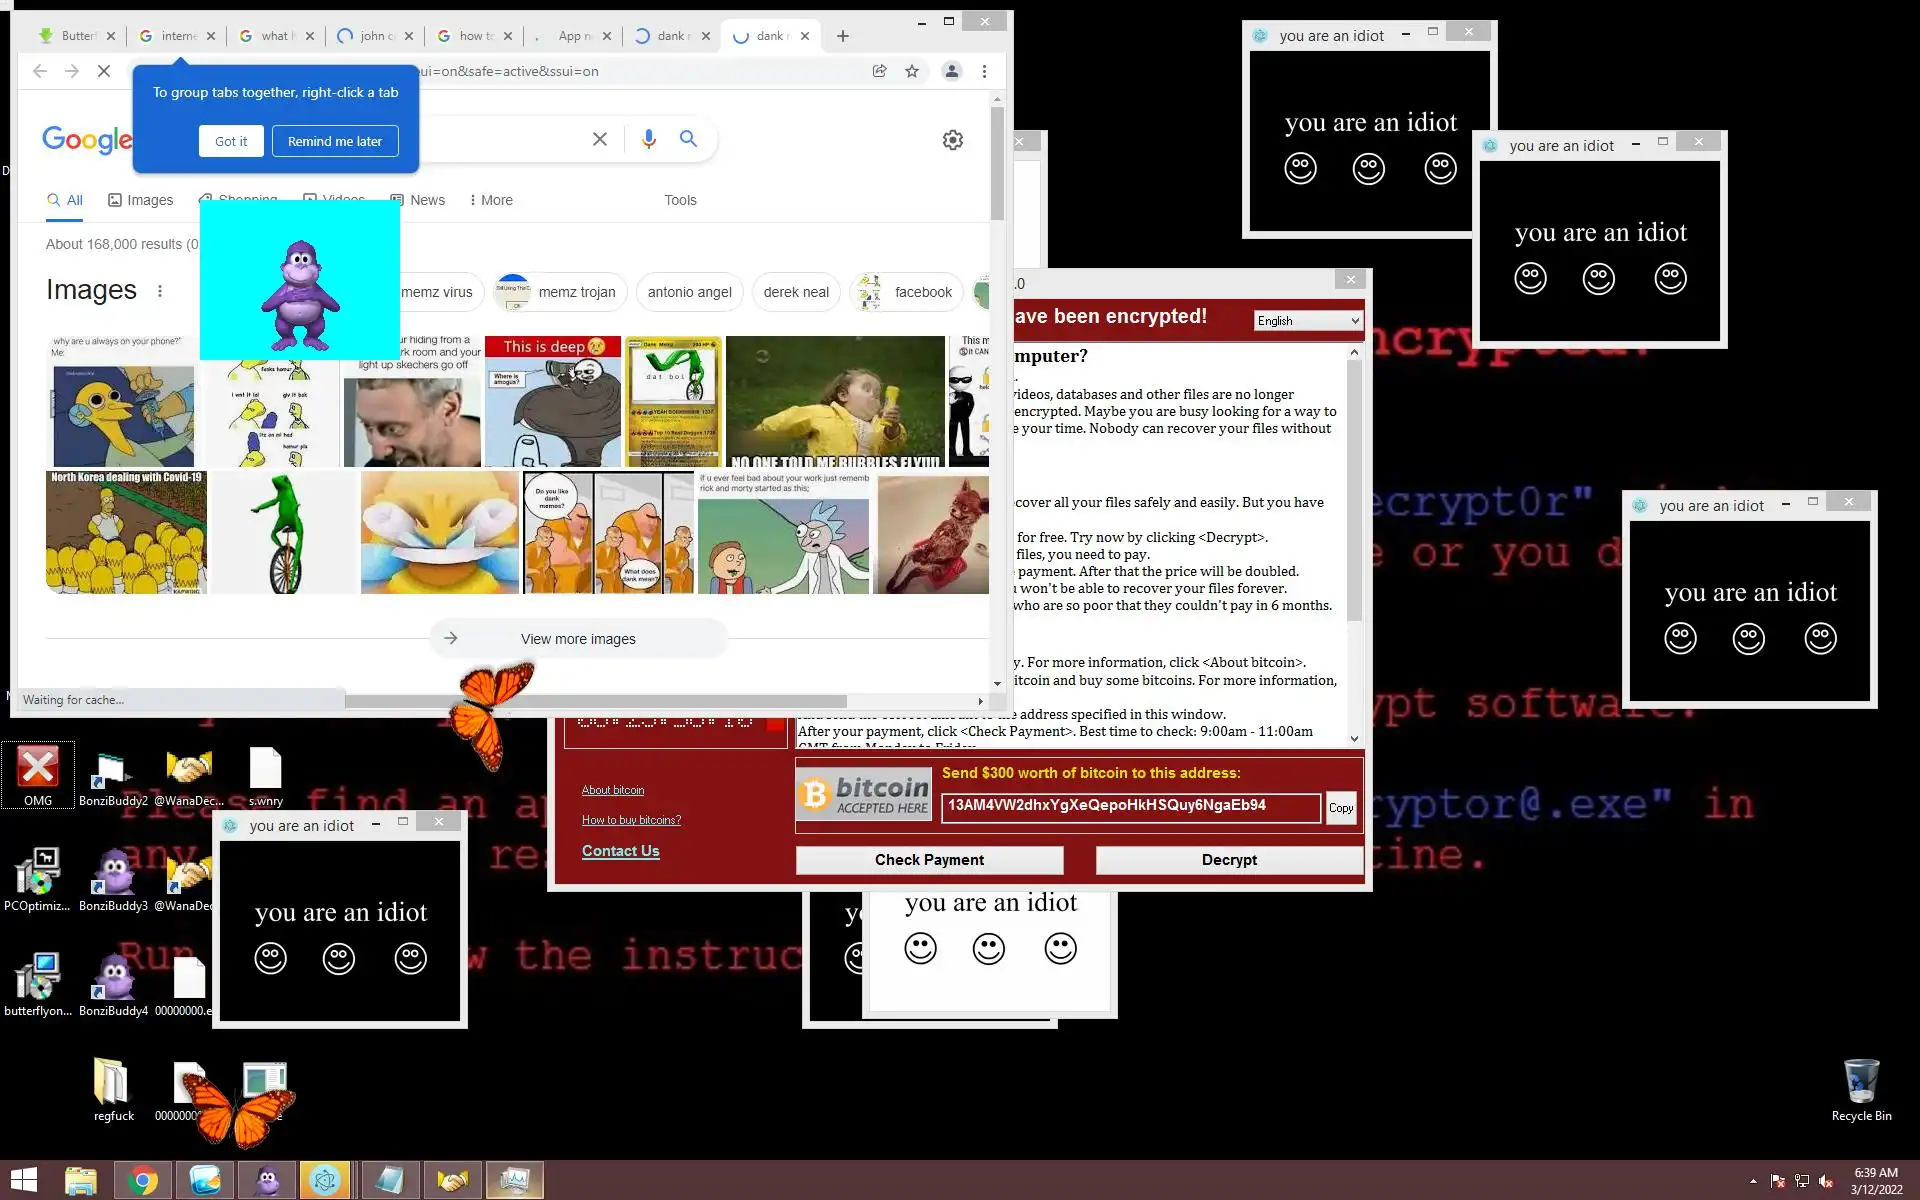Open the Contact Us link
This screenshot has height=1200, width=1920.
tap(620, 851)
